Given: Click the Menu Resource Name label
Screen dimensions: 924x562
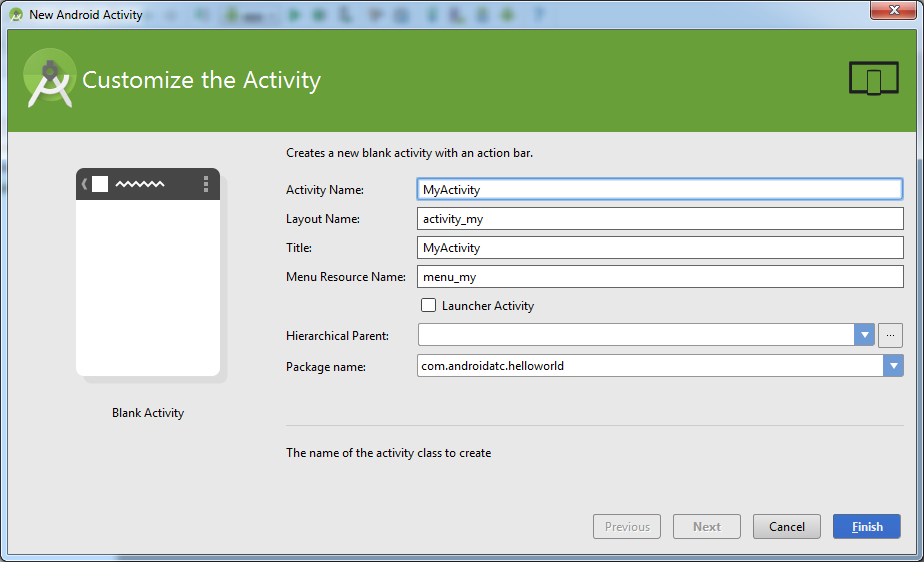Looking at the screenshot, I should [346, 276].
